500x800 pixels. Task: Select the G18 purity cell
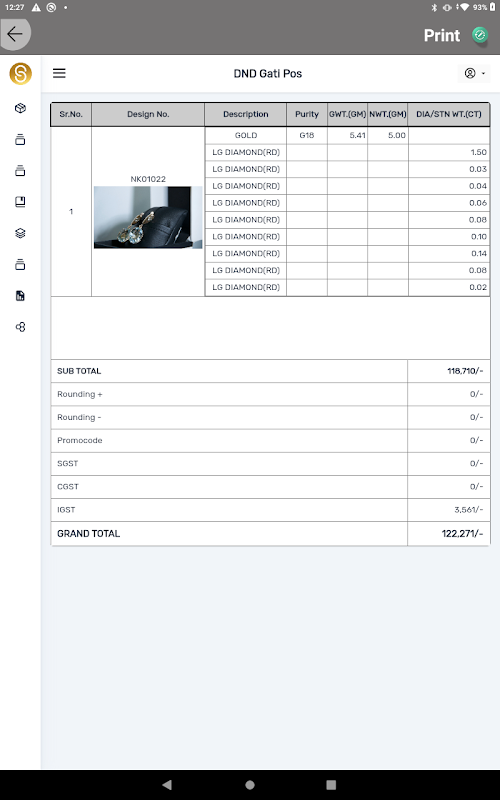click(x=307, y=135)
